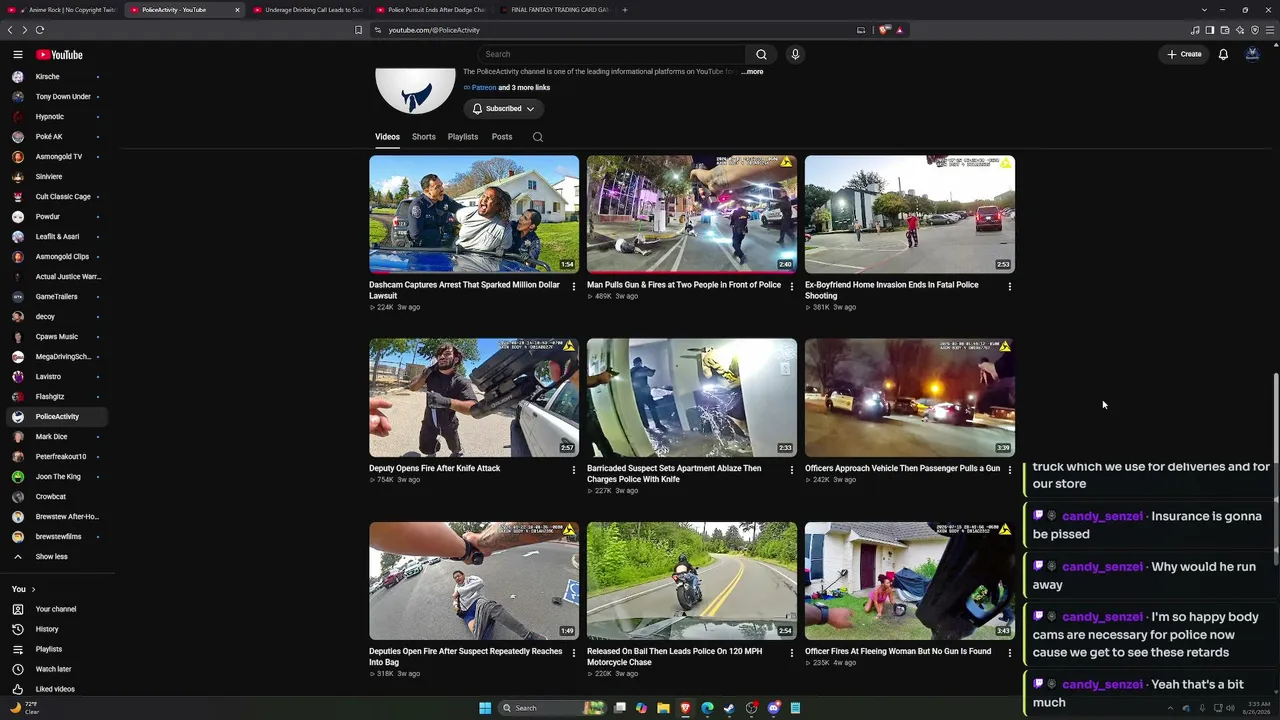Image resolution: width=1280 pixels, height=720 pixels.
Task: Go back using the browser back arrow
Action: [10, 30]
